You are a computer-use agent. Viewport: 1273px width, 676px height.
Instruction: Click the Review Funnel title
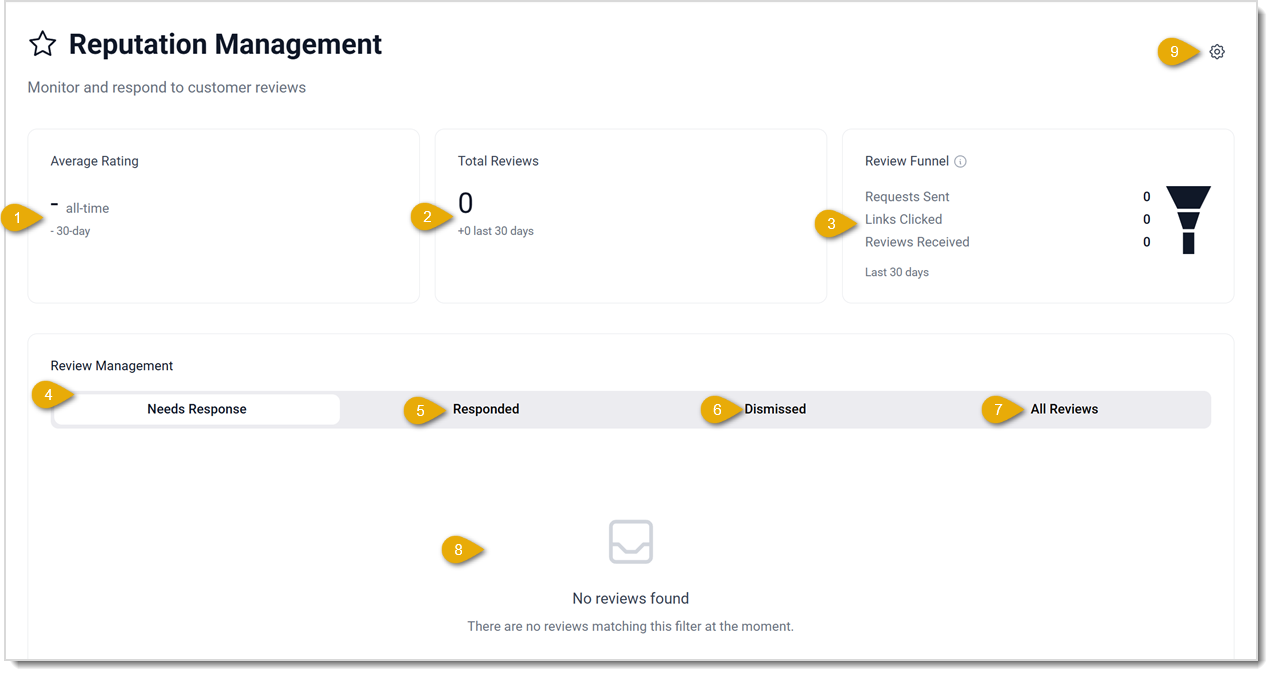pyautogui.click(x=907, y=161)
